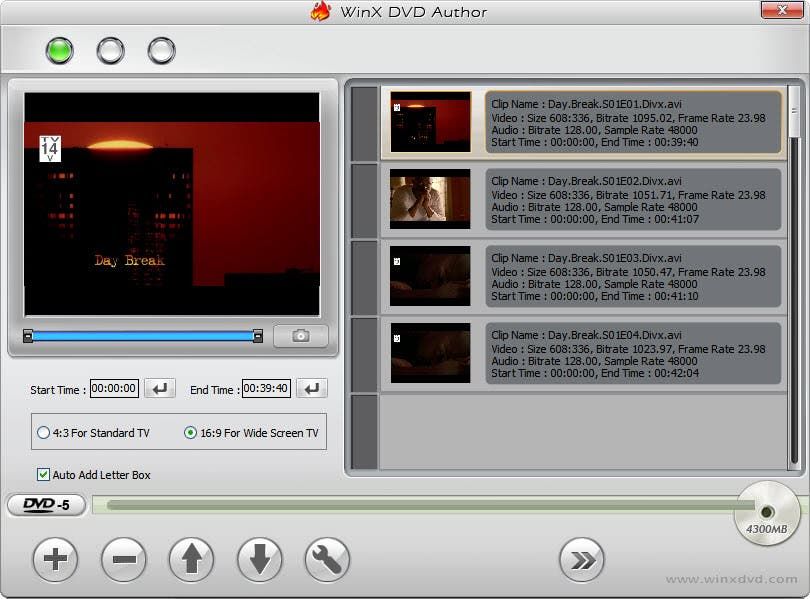The image size is (810, 599).
Task: Click the plus add-file button
Action: coord(55,559)
